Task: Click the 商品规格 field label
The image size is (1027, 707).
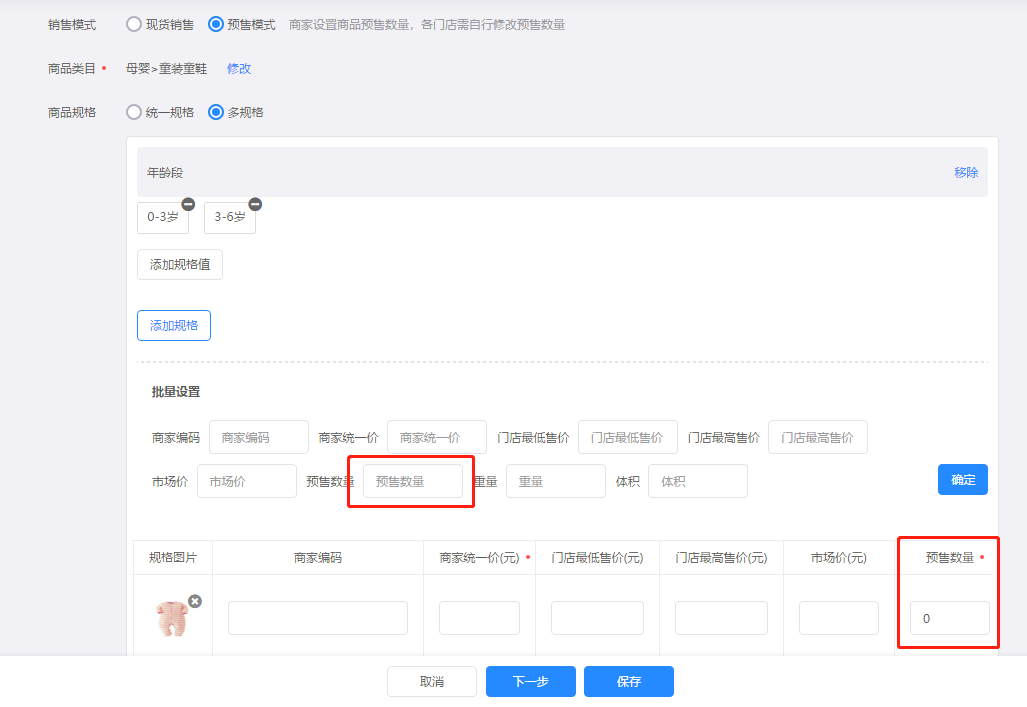Action: (x=72, y=112)
